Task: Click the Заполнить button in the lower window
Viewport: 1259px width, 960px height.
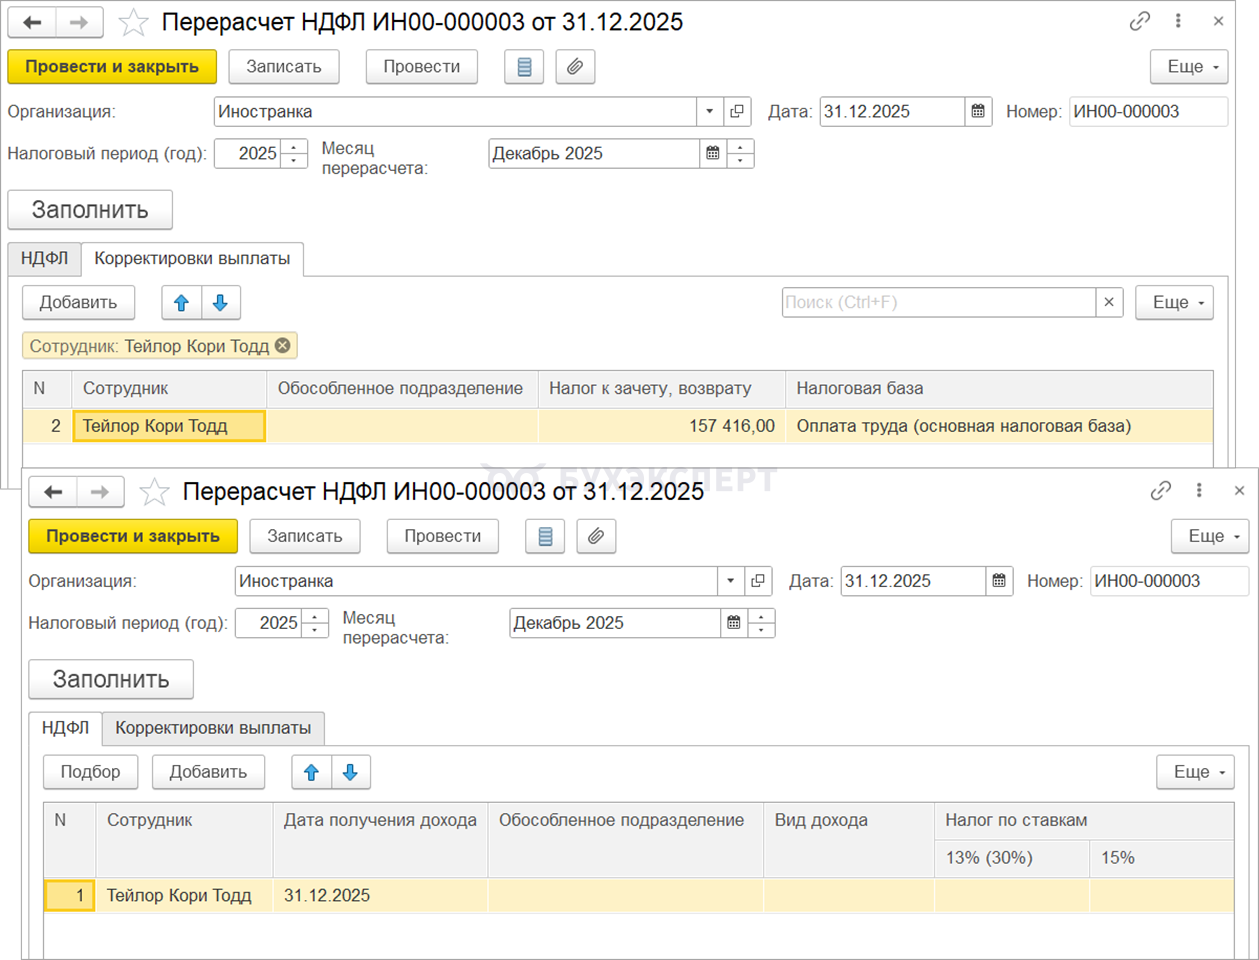Action: point(110,679)
